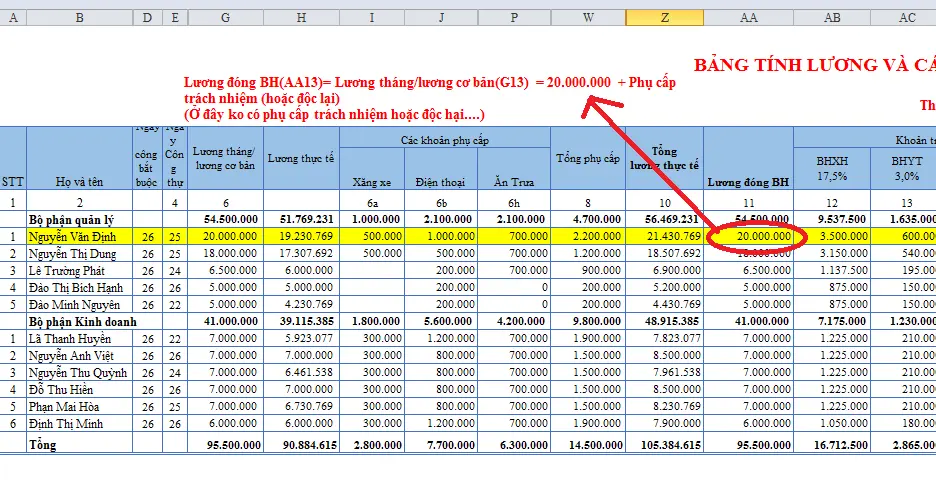
Task: Select the 21.430.769 total salary cell
Action: [x=664, y=236]
